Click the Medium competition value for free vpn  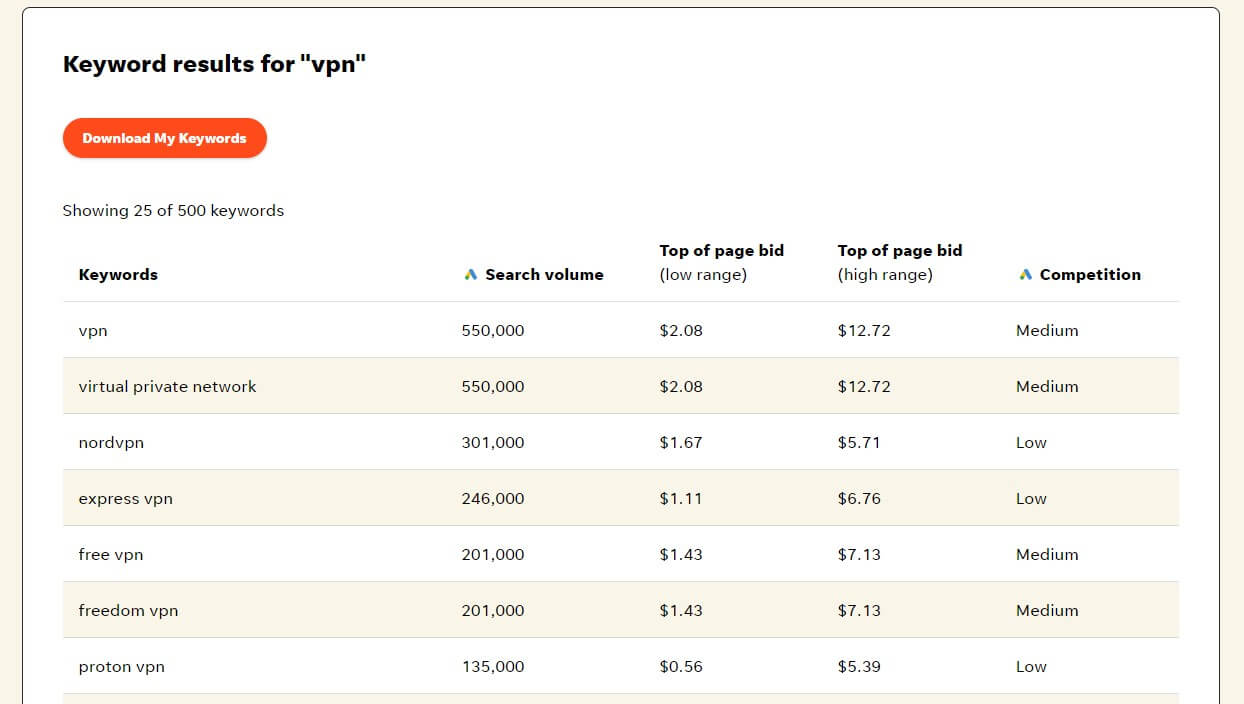[1047, 555]
